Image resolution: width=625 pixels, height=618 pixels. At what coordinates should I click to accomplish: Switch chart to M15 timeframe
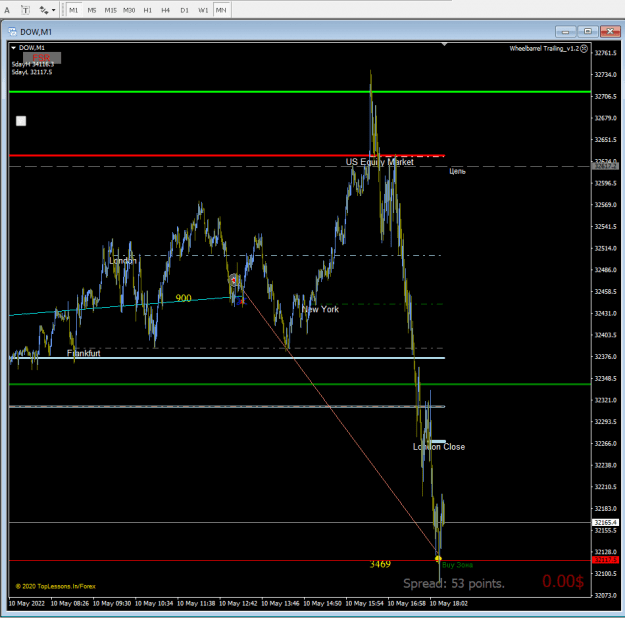point(110,10)
